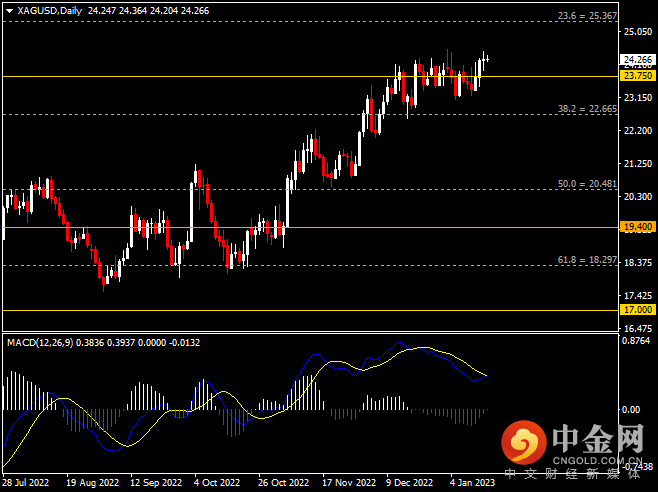
Task: Click the 0.8764 MACD scale value
Action: (636, 342)
